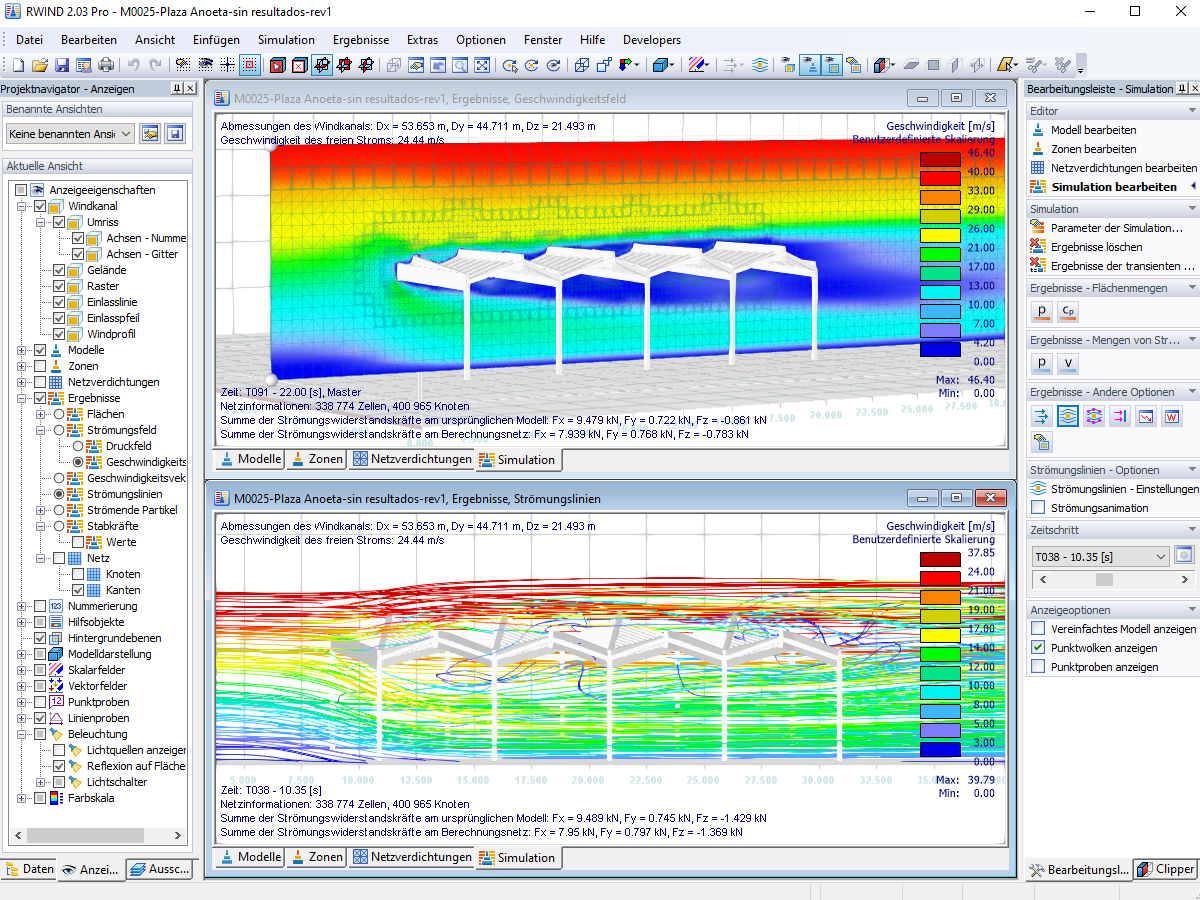Expand the Farbskala tree node

pyautogui.click(x=22, y=798)
